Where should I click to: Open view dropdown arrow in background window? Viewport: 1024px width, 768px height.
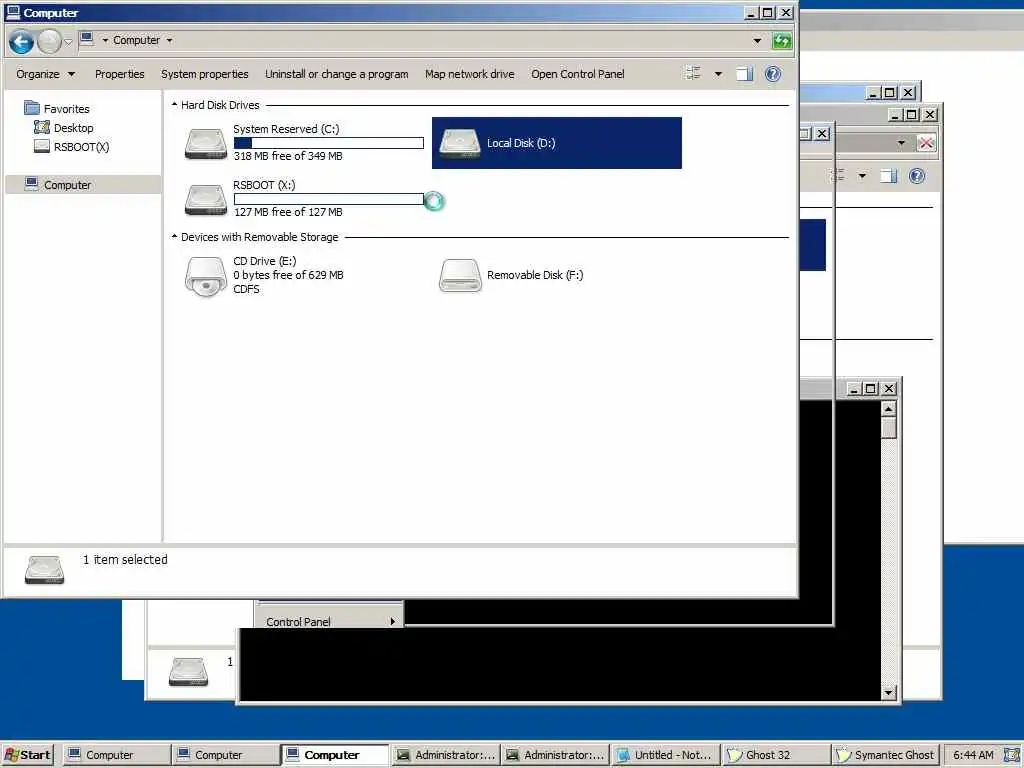pyautogui.click(x=863, y=176)
